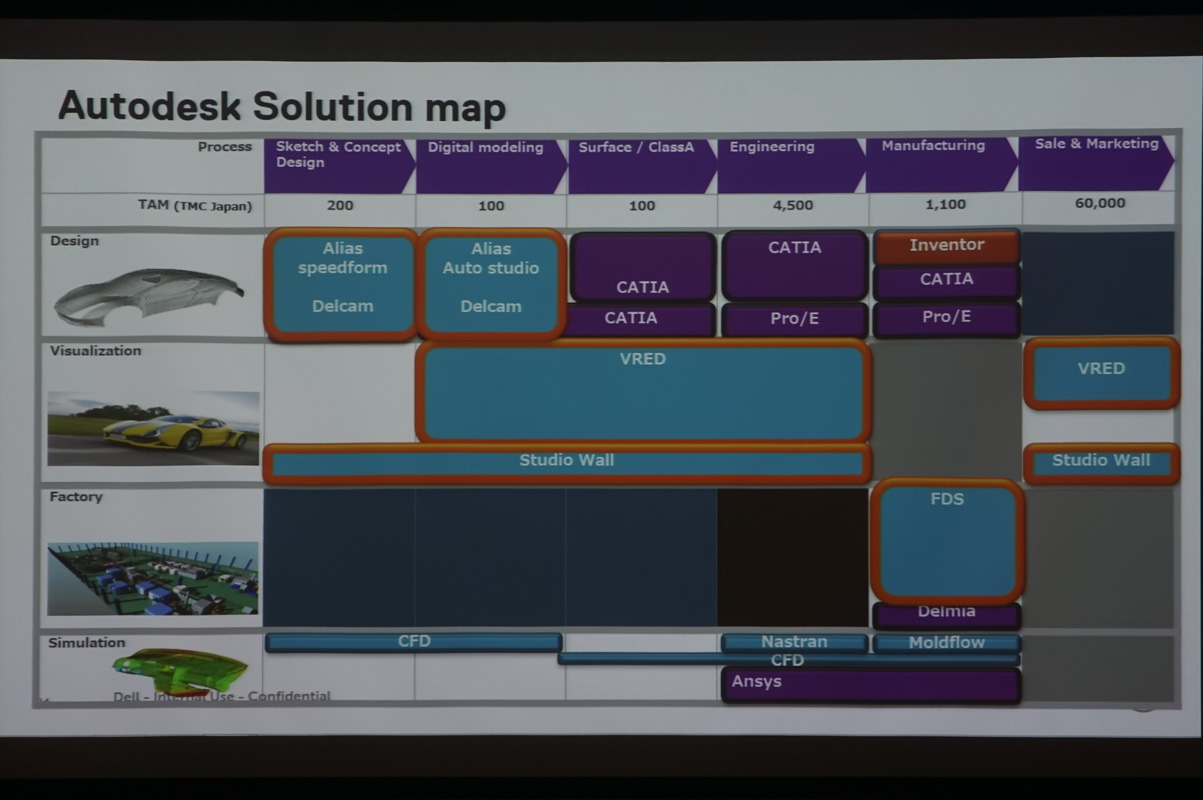Select the 'Surface / ClassA' process arrow

point(642,165)
